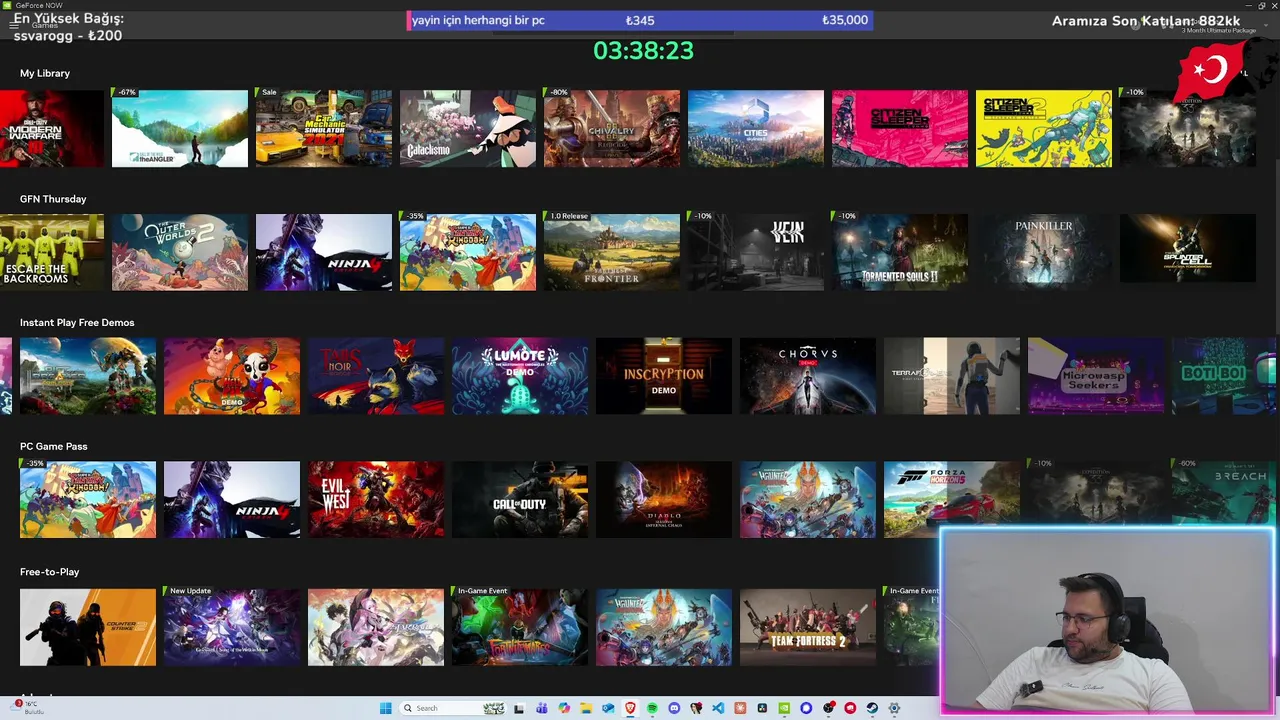The height and width of the screenshot is (720, 1280).
Task: Select Fortnite tile with In-Game Event badge
Action: (520, 627)
